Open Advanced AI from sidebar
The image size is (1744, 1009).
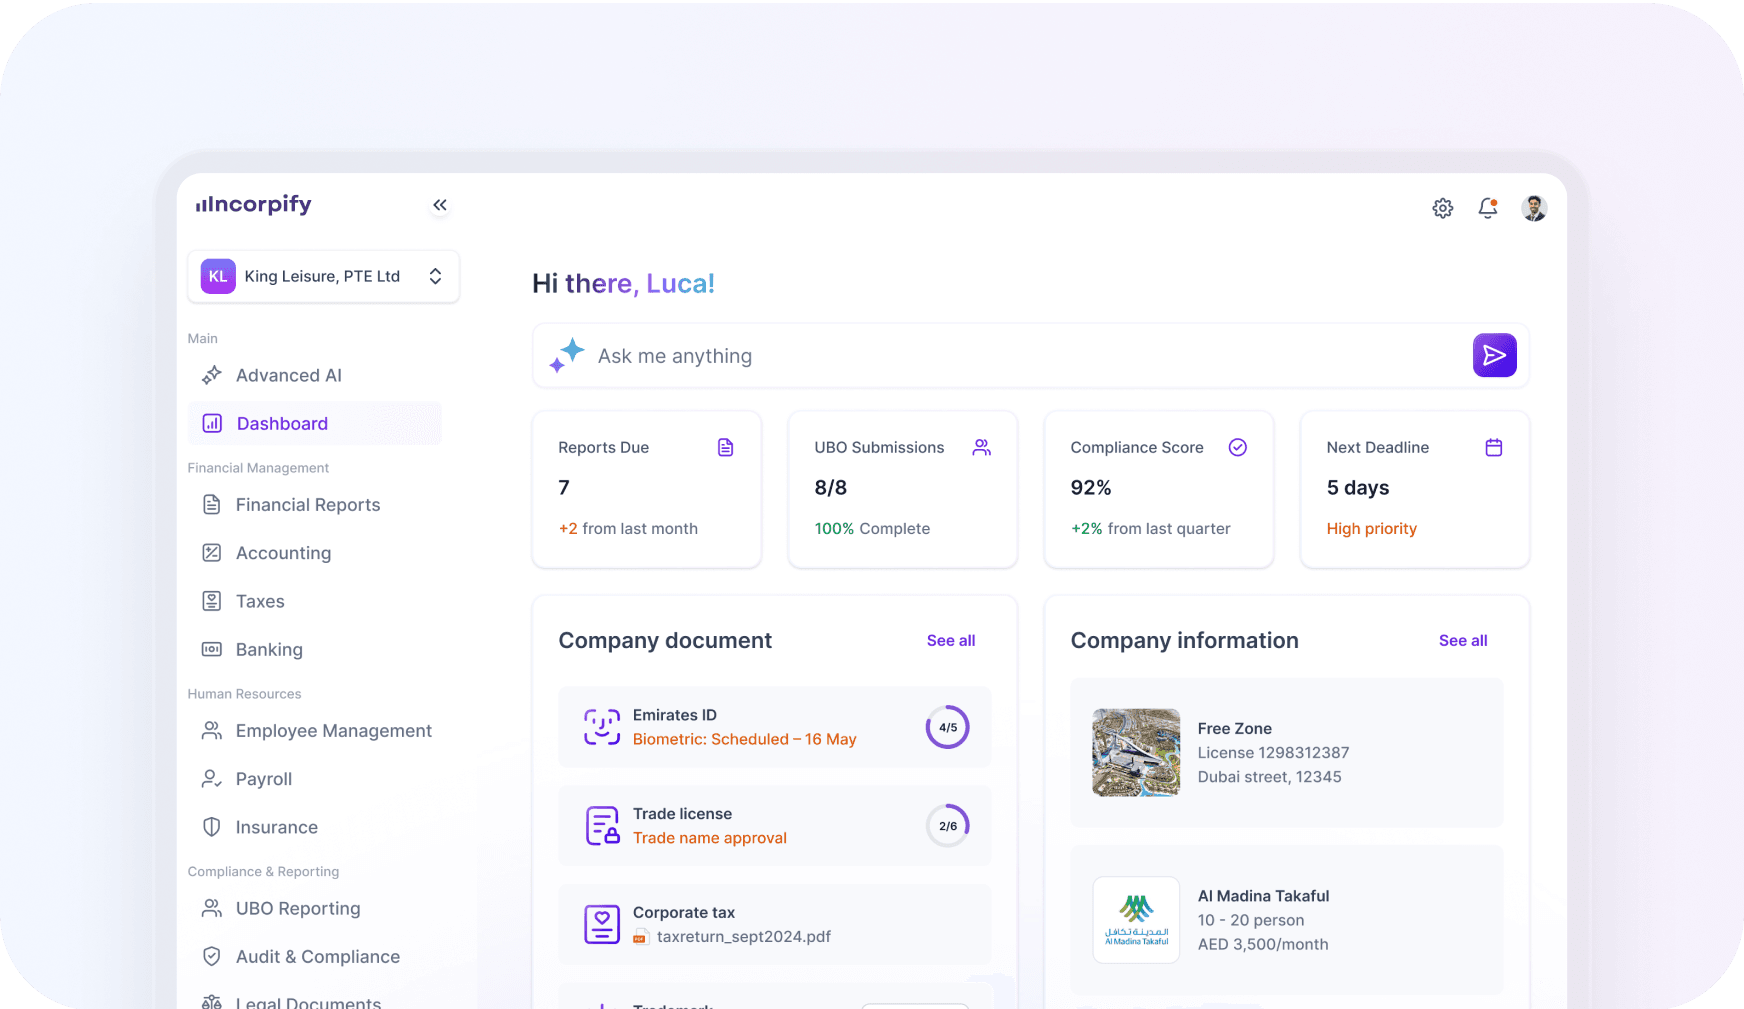pos(288,376)
